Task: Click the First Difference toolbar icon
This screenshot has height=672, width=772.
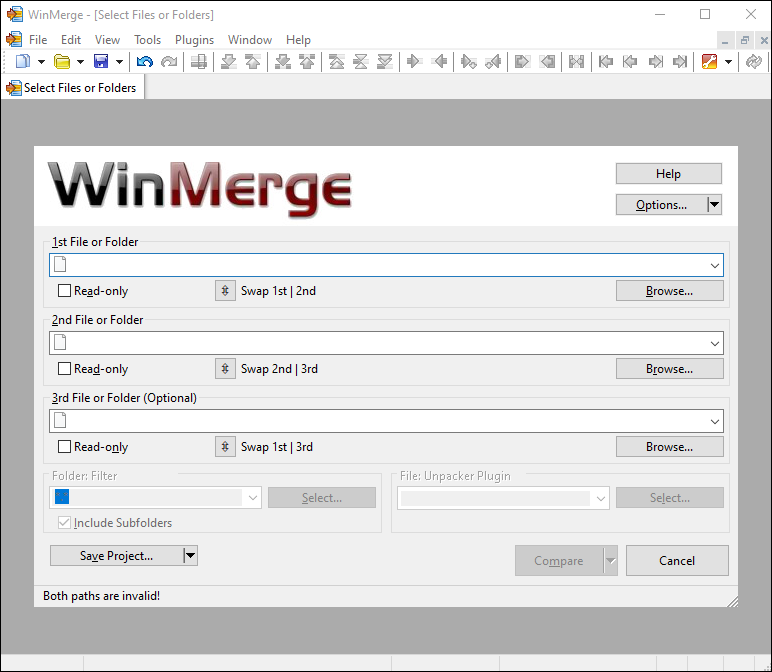Action: point(336,62)
